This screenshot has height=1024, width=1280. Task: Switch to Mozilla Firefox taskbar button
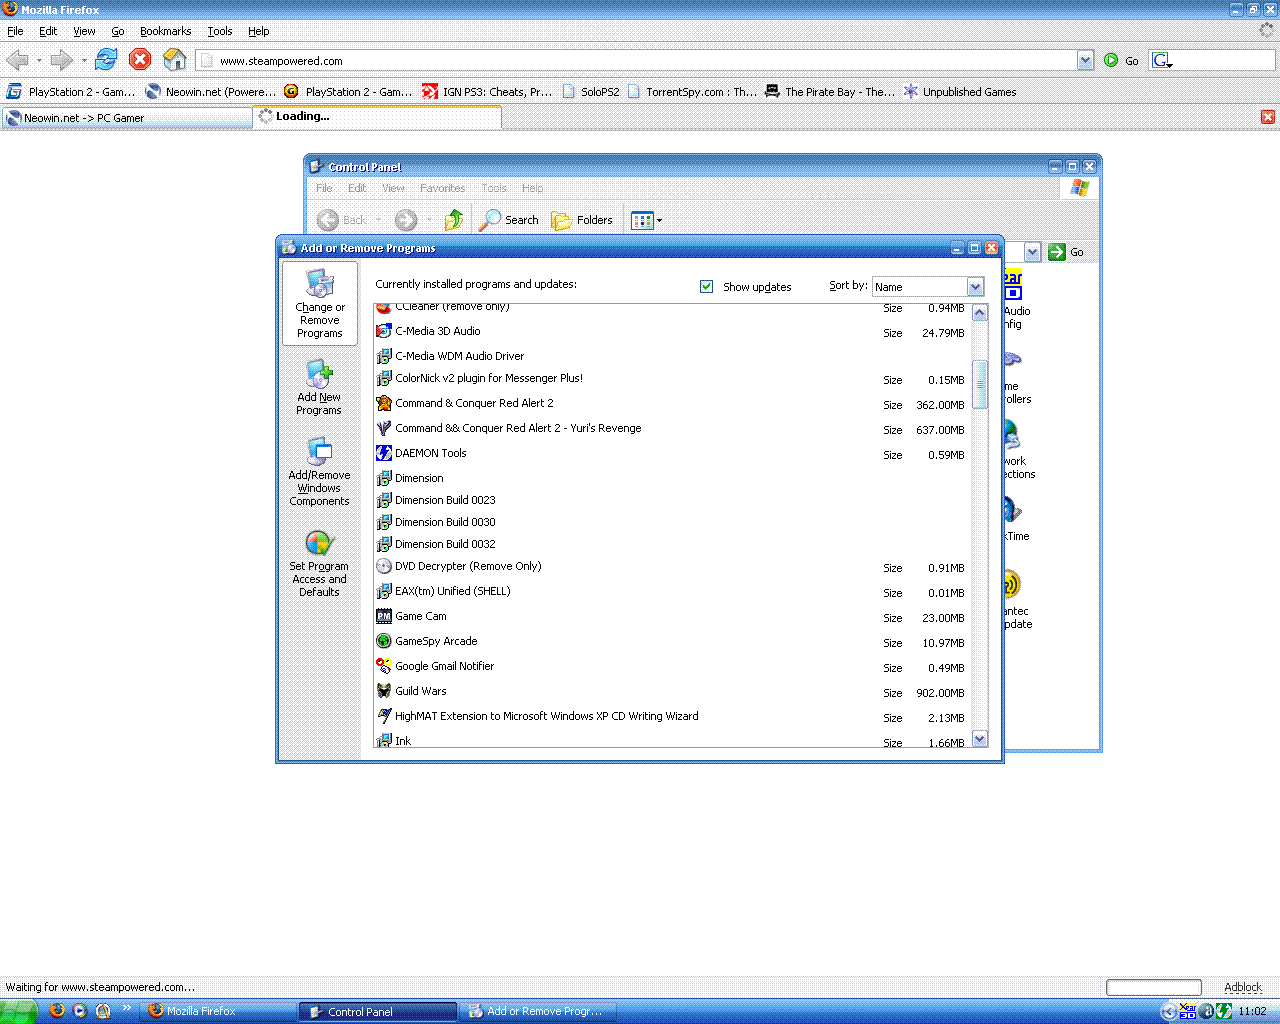pyautogui.click(x=217, y=1011)
